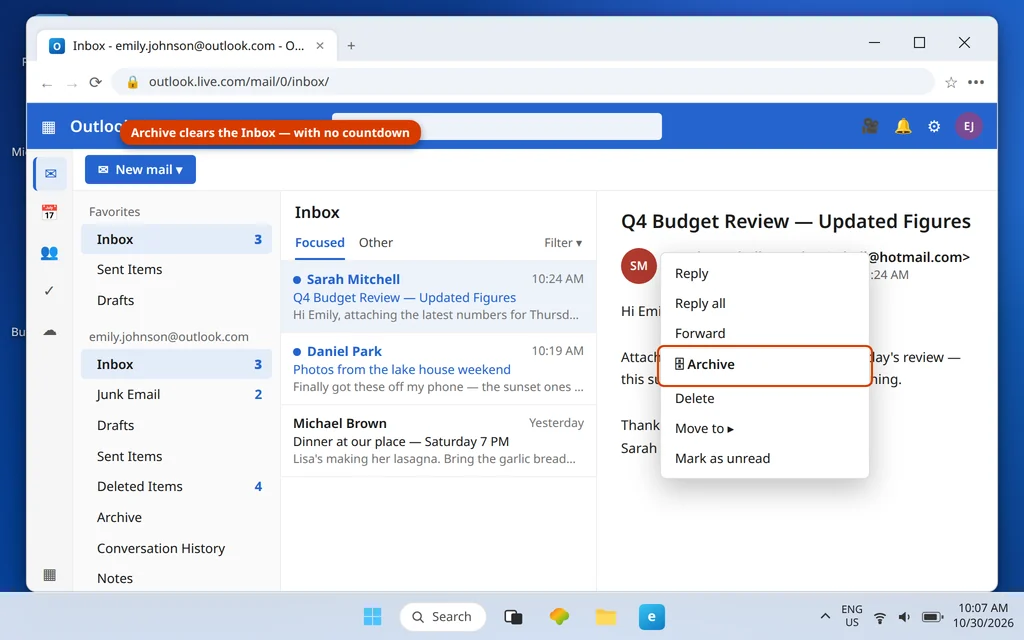Viewport: 1024px width, 640px height.
Task: Open the To Do checkmark icon
Action: click(49, 291)
